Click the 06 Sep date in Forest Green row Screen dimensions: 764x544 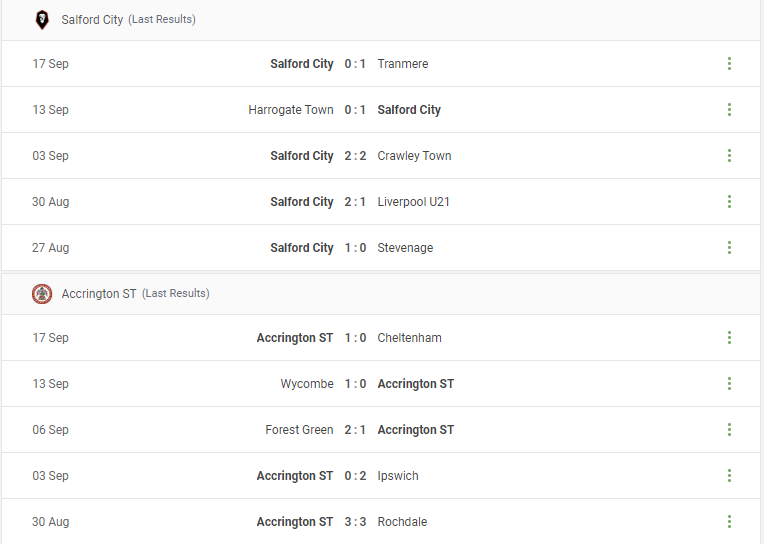(x=51, y=430)
